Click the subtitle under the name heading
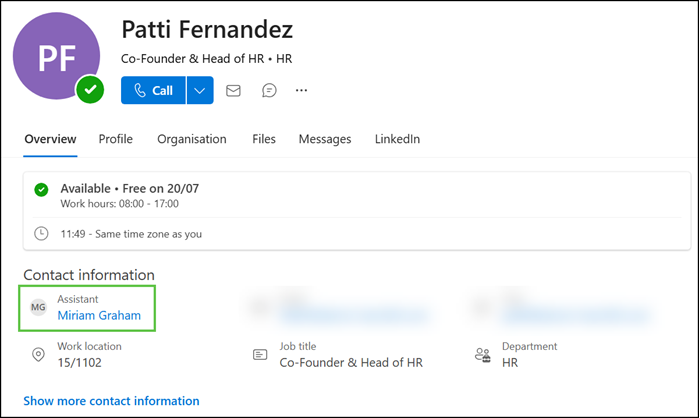Screen dimensions: 700x418 click(x=207, y=59)
